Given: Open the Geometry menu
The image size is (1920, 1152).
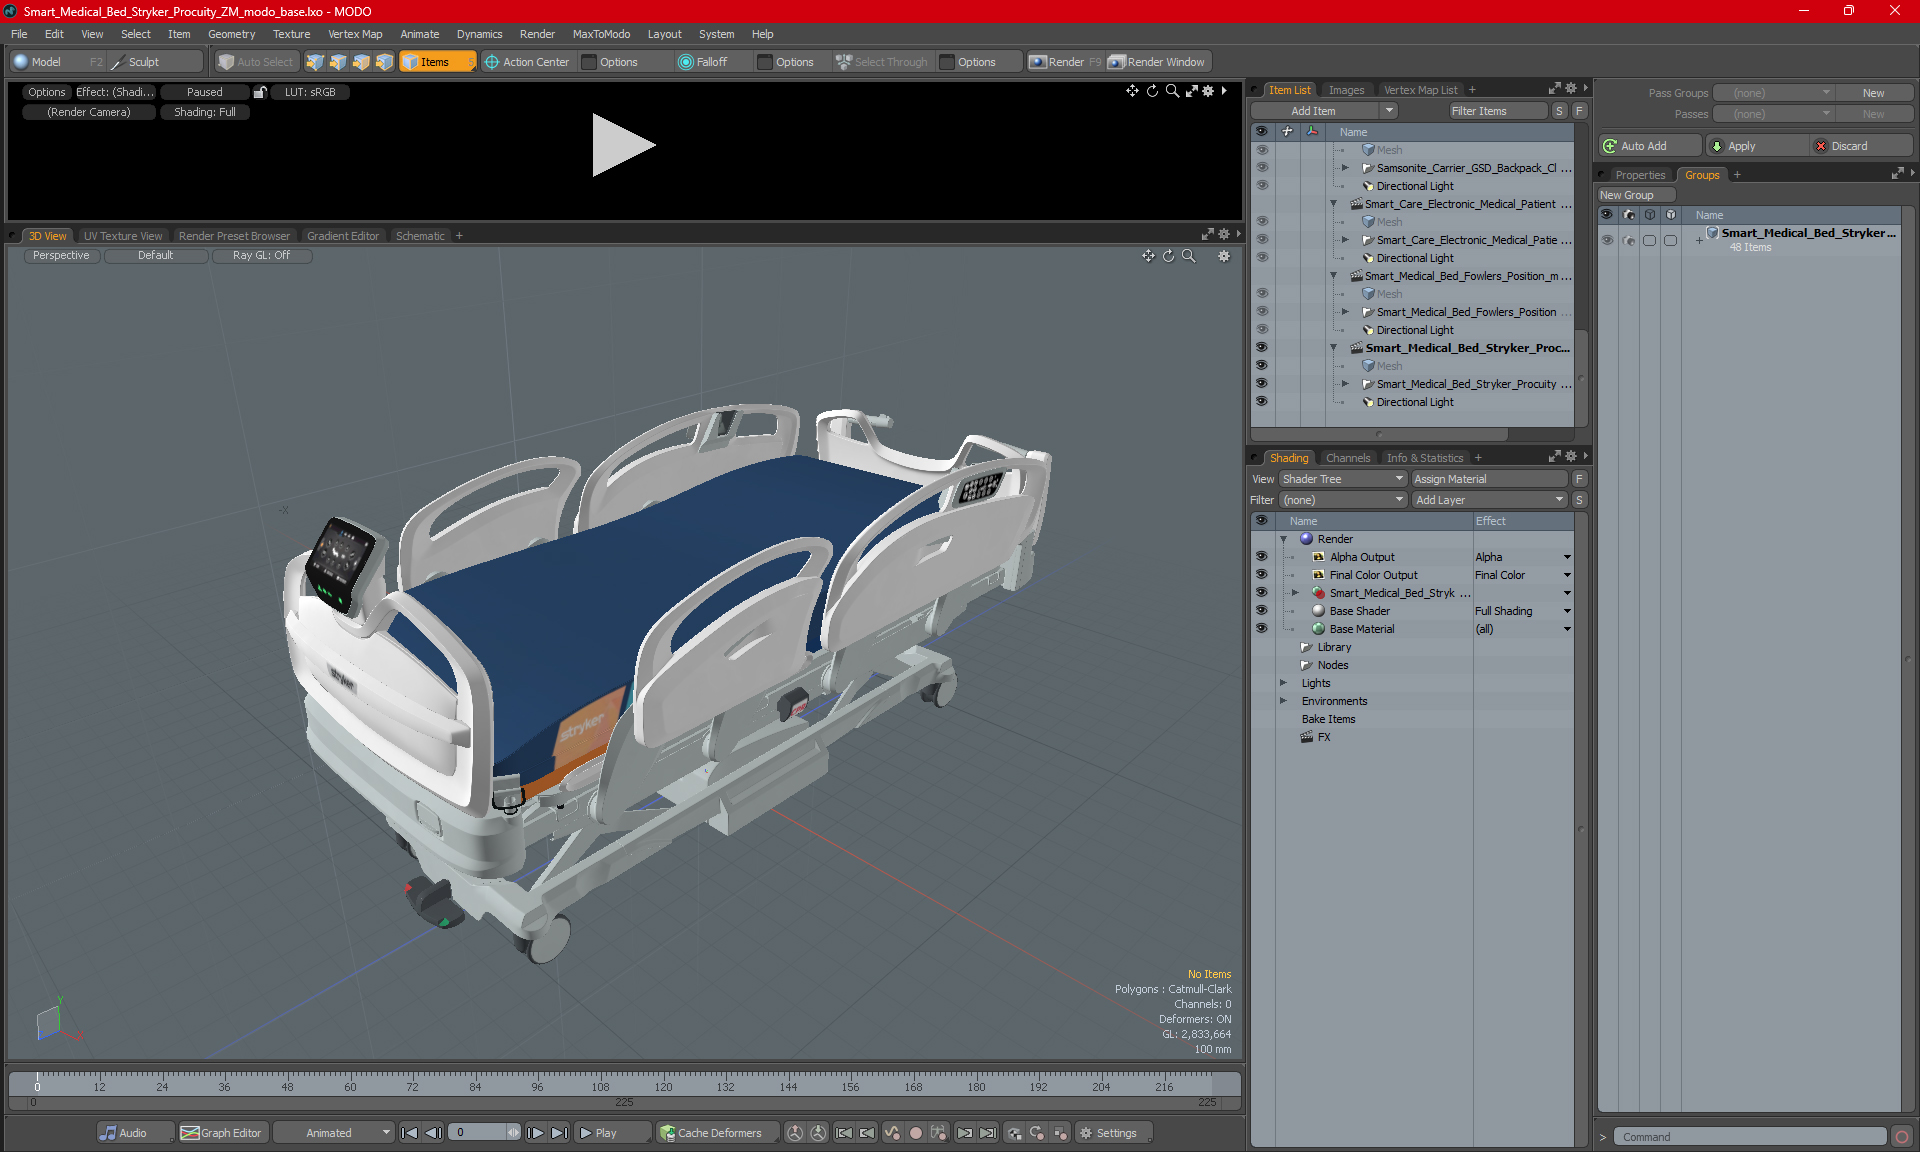Looking at the screenshot, I should pyautogui.click(x=231, y=34).
